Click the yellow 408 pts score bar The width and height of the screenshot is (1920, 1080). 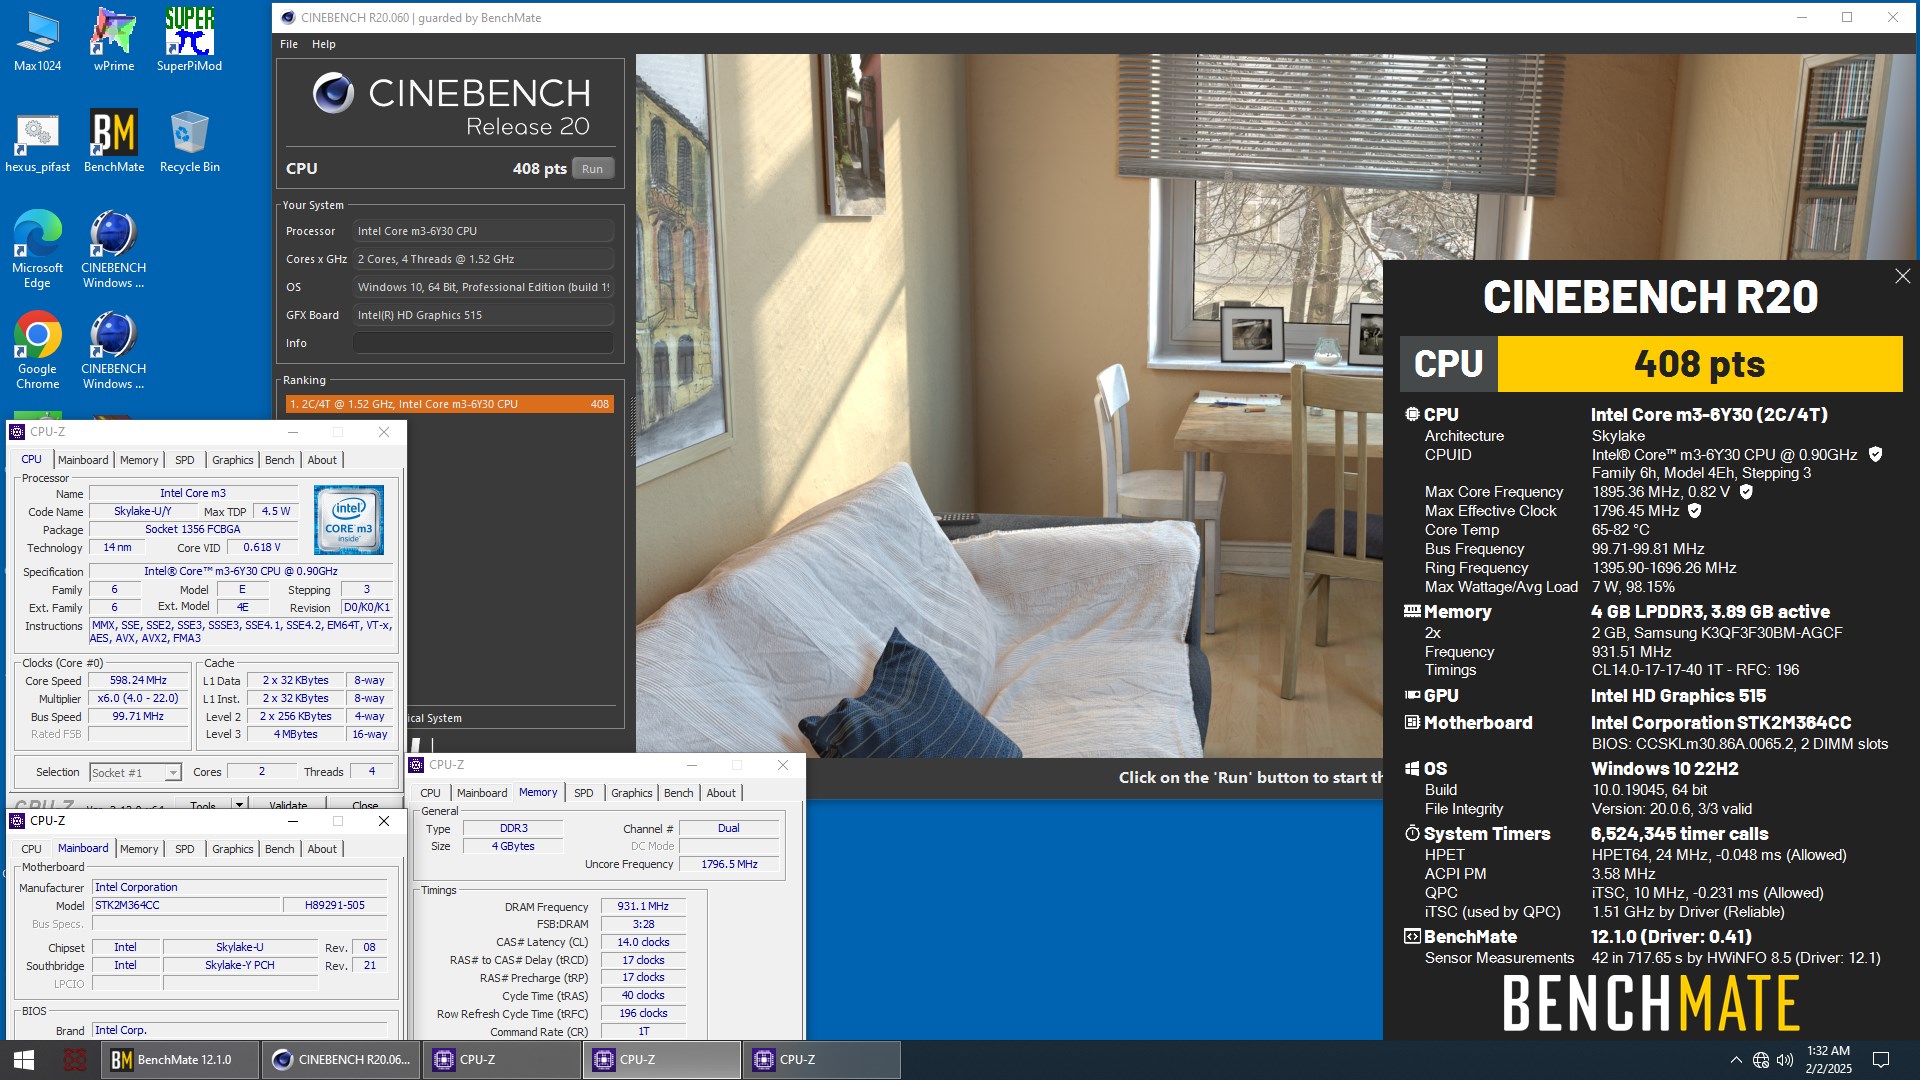coord(1699,364)
